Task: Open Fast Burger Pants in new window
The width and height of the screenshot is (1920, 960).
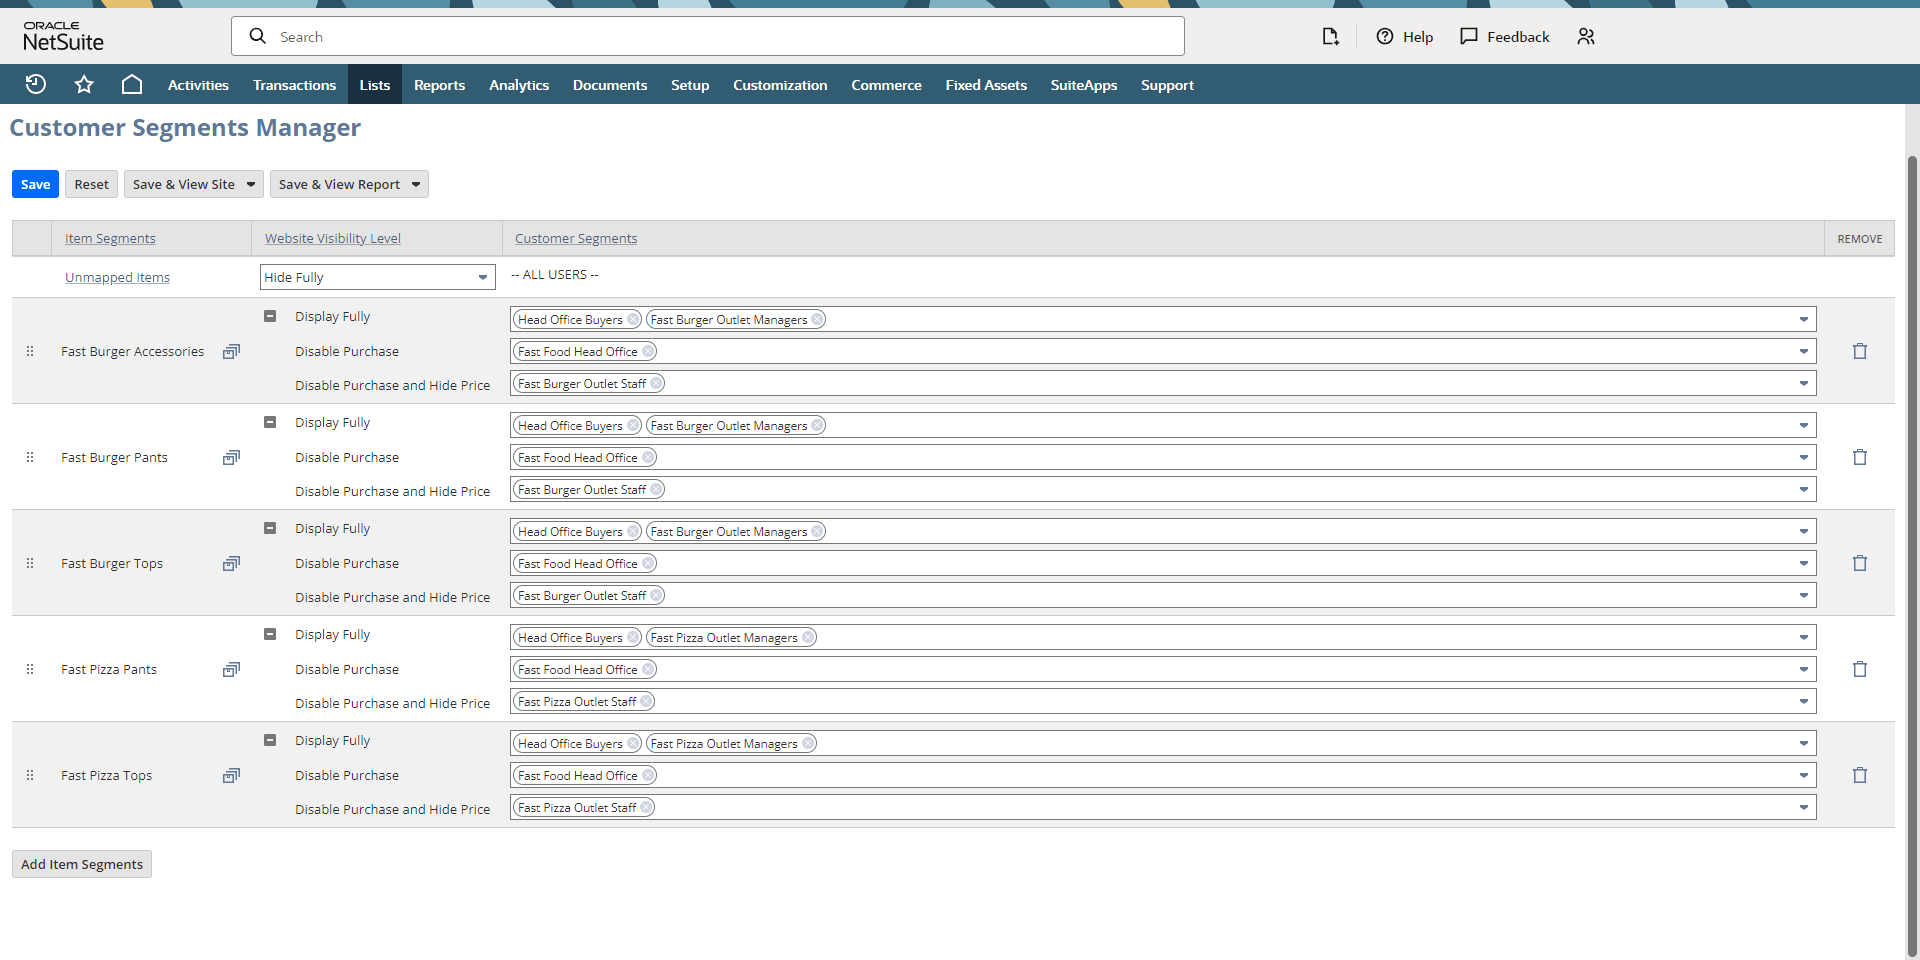Action: pos(231,457)
